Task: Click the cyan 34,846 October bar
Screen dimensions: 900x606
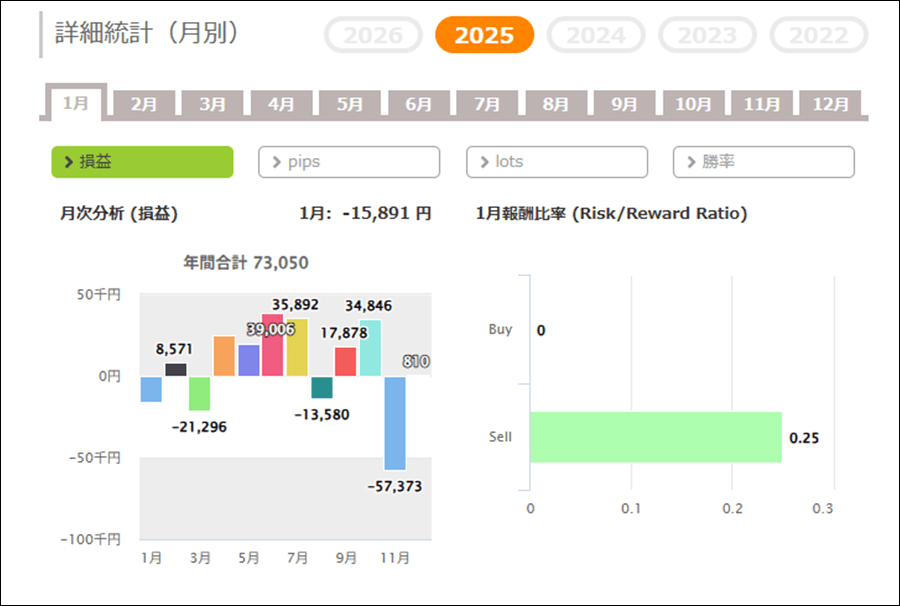Action: (x=370, y=348)
